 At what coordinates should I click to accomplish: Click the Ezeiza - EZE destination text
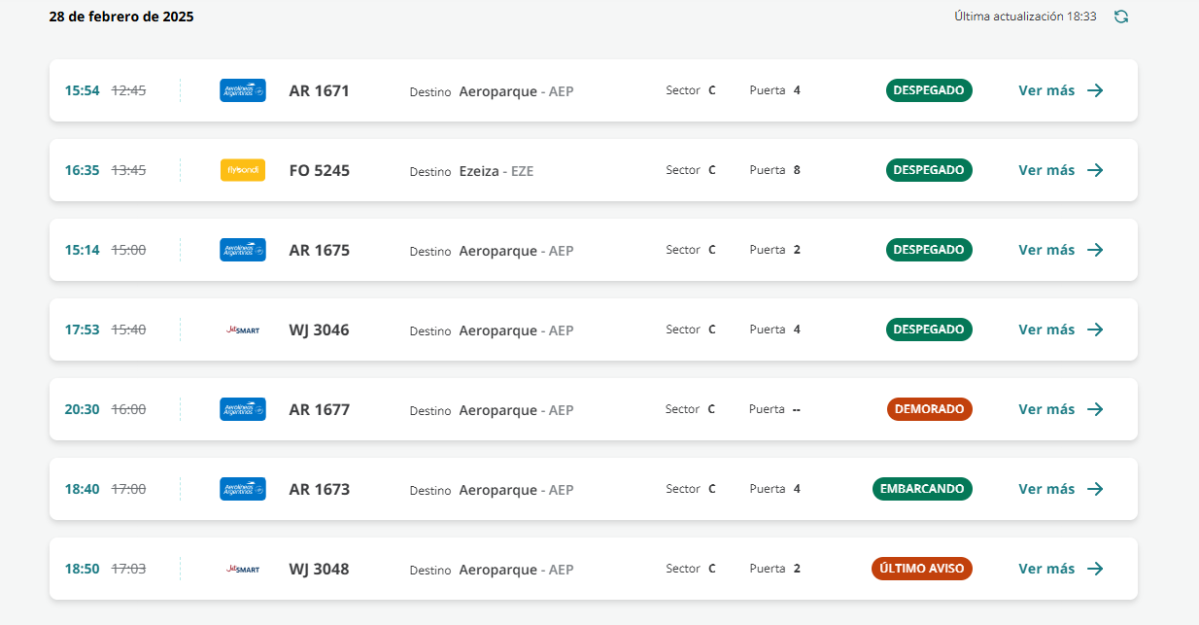496,171
